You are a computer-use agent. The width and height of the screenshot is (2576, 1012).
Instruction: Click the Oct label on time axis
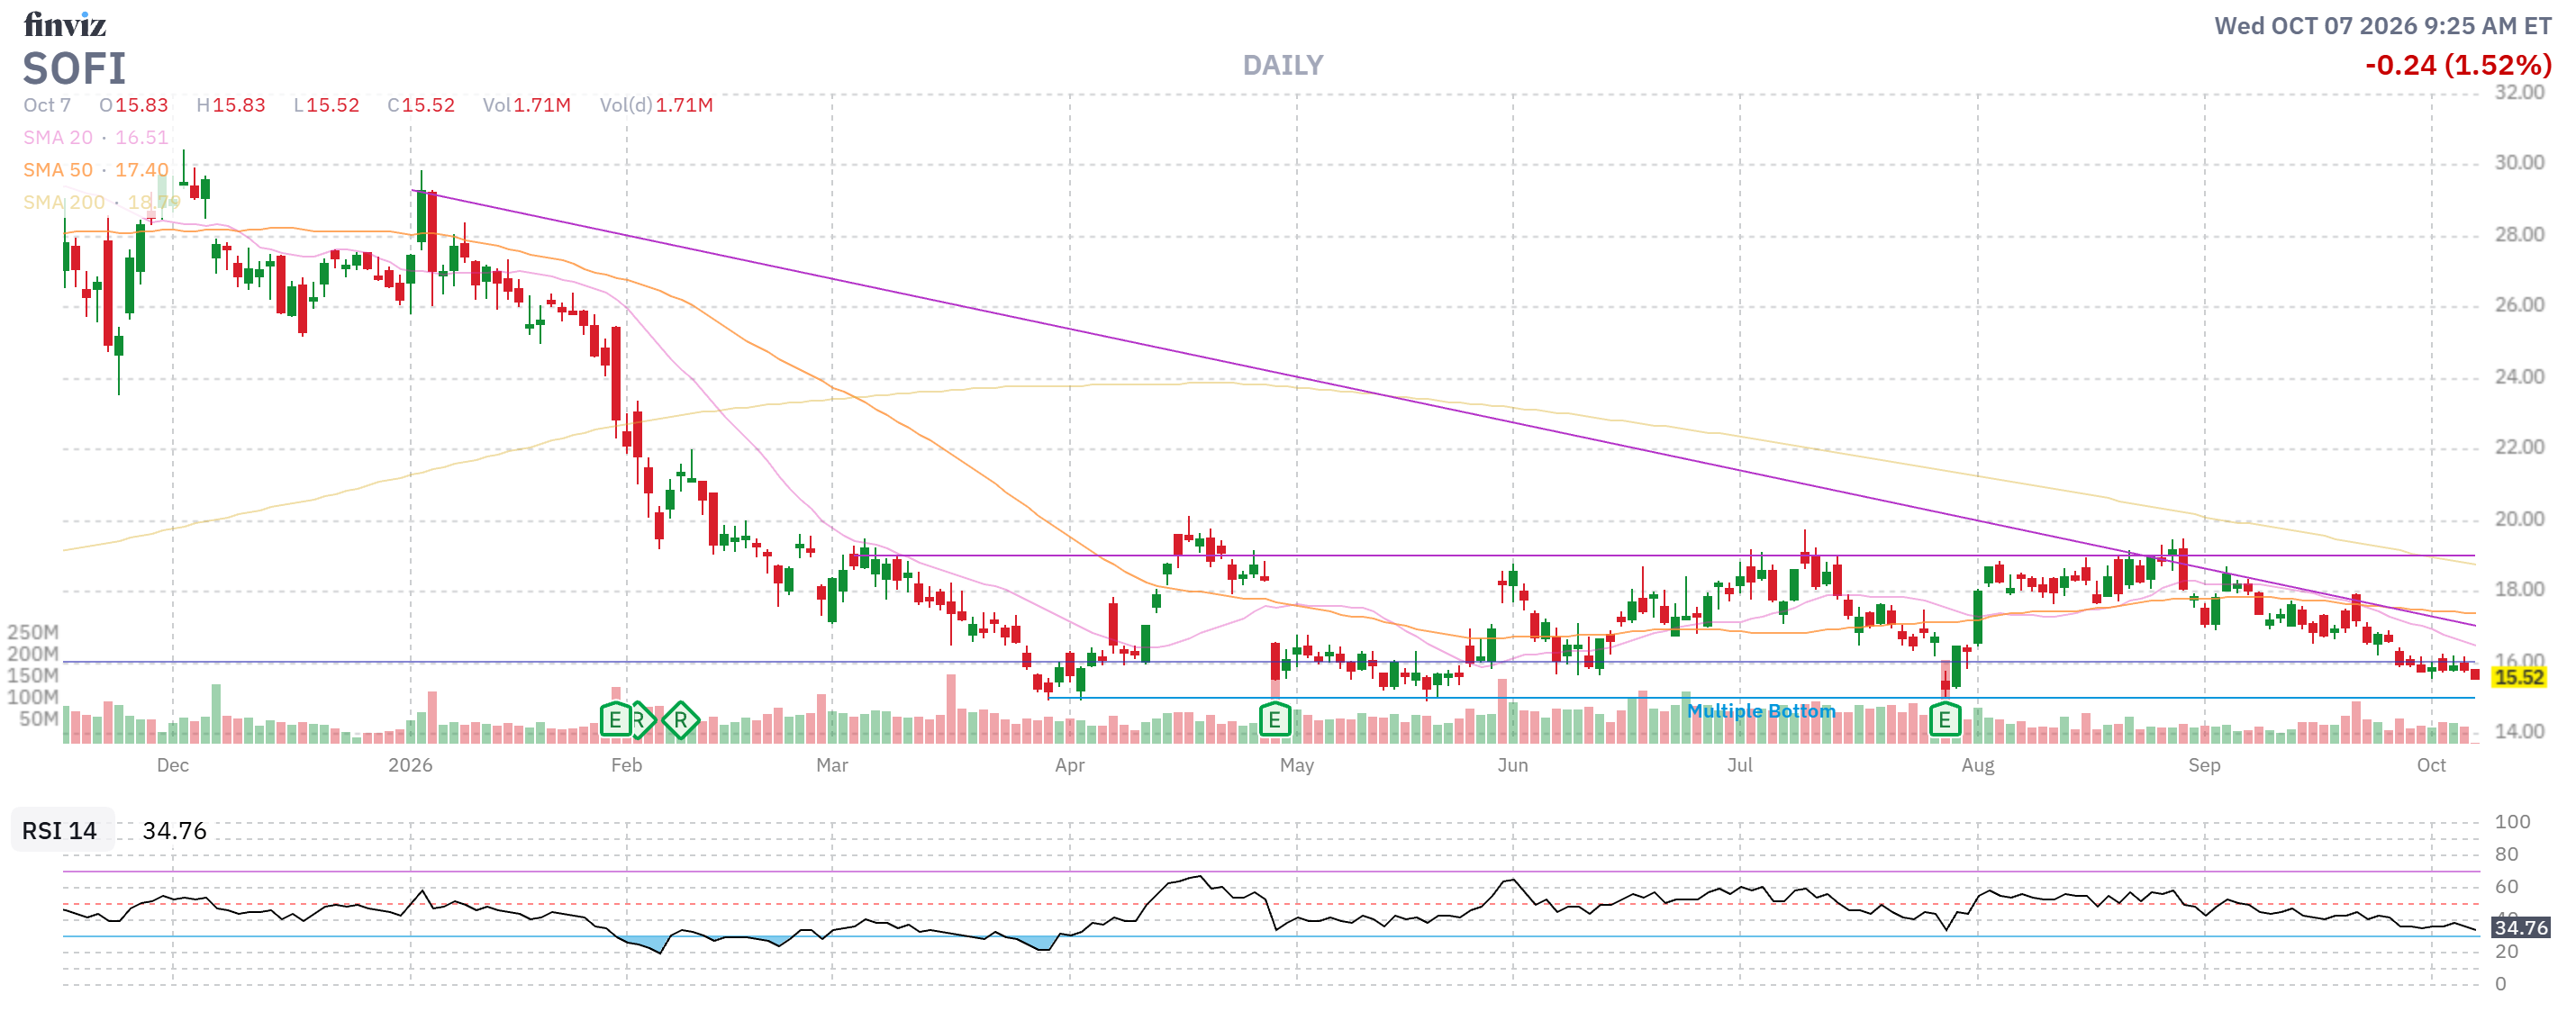(2431, 766)
